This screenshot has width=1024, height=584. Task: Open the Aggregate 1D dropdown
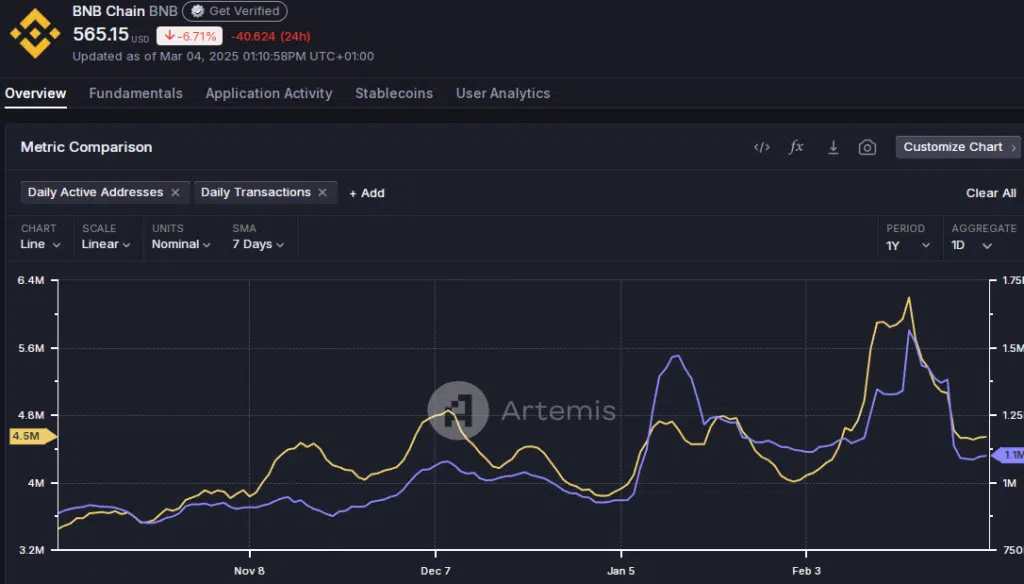(972, 246)
